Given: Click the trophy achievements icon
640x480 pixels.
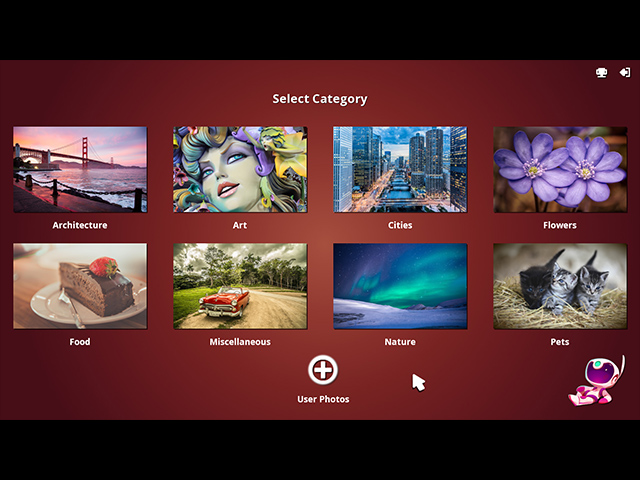Looking at the screenshot, I should (x=602, y=72).
